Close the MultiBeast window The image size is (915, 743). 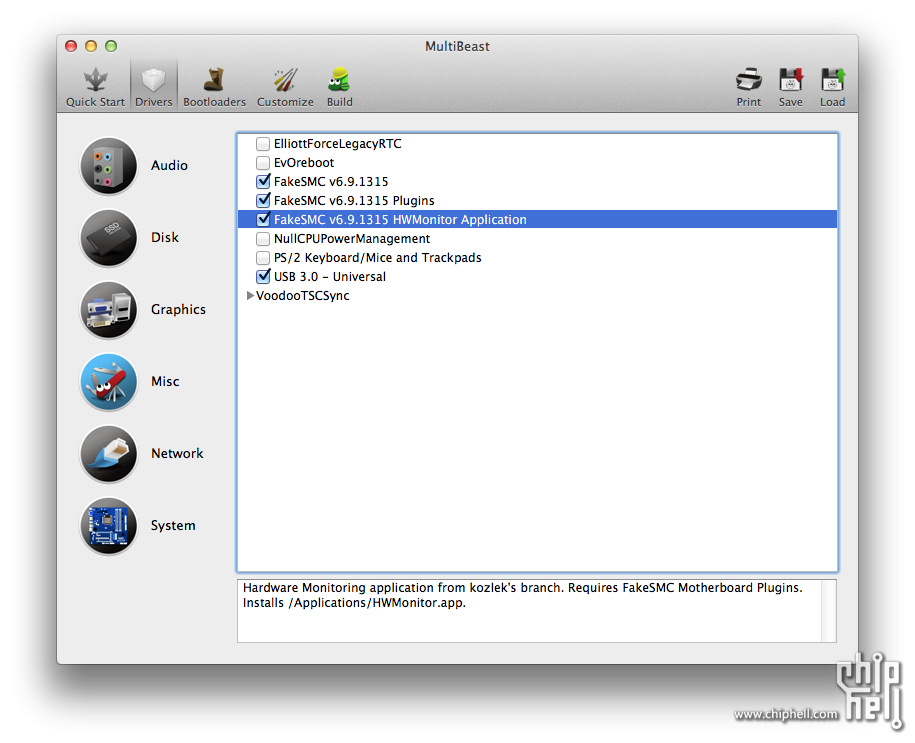[x=71, y=46]
